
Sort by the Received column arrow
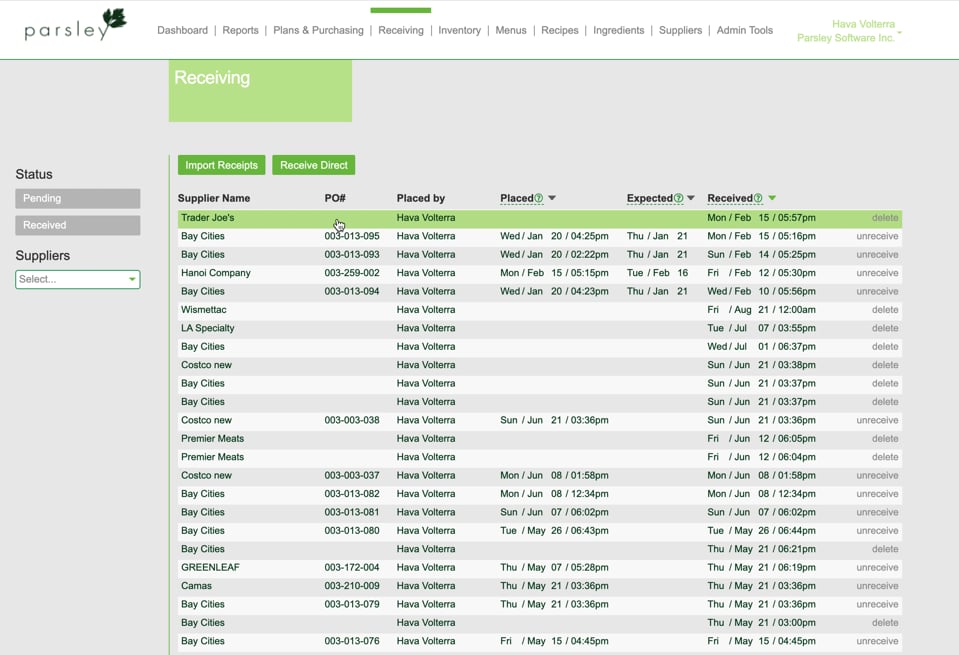point(773,198)
